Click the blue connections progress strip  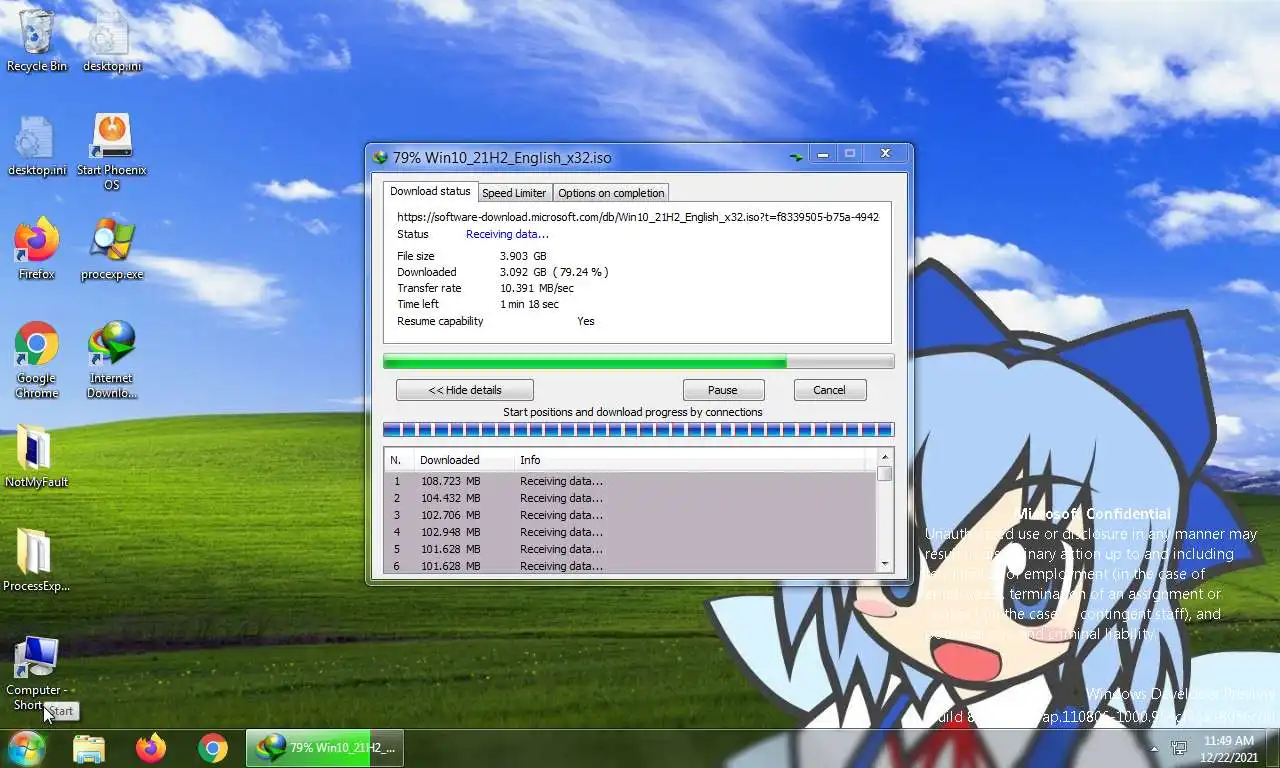pos(638,430)
